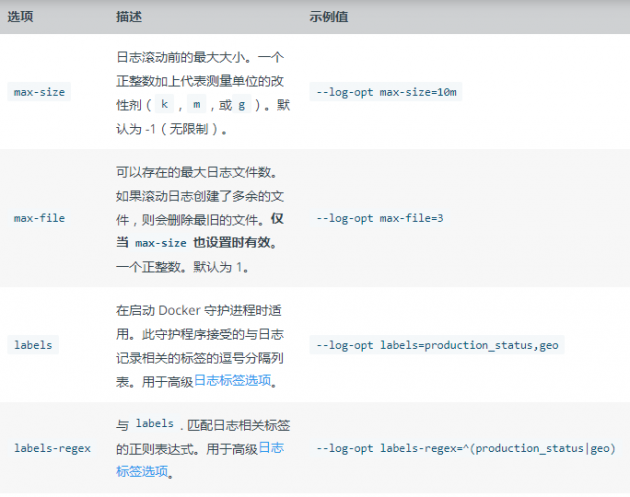Click description text 可以存在的最大日志文件数
The width and height of the screenshot is (630, 497).
pos(193,172)
